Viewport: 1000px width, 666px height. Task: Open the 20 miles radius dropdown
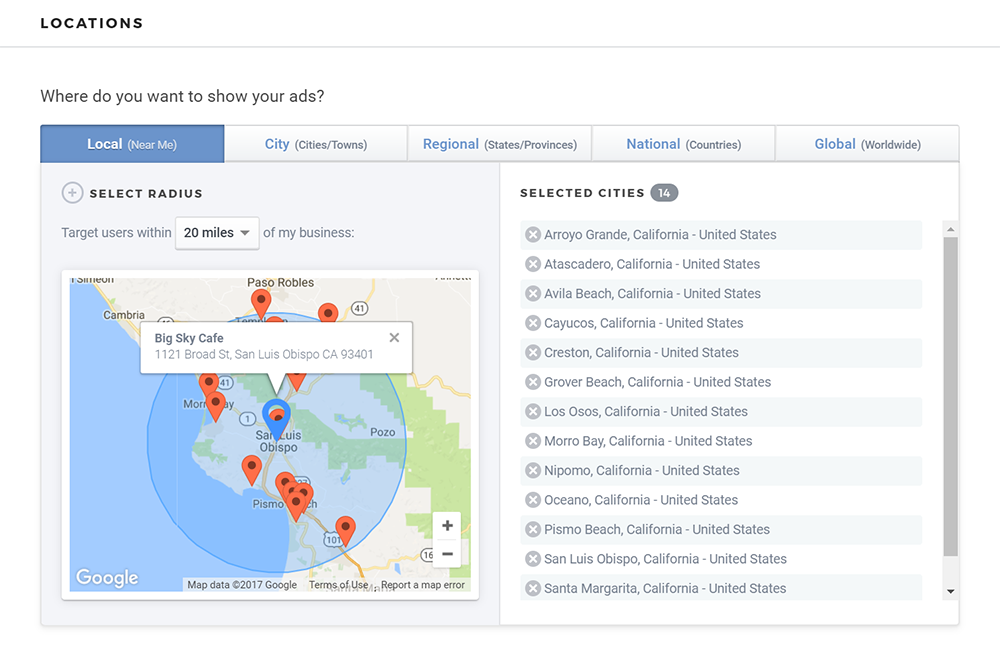tap(217, 232)
